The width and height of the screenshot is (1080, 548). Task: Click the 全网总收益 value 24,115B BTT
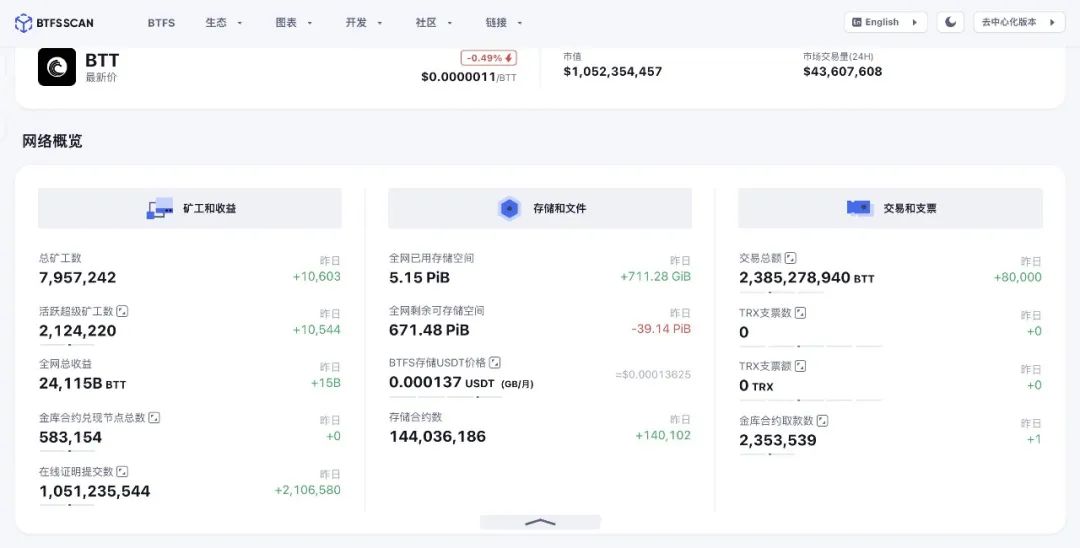coord(83,383)
